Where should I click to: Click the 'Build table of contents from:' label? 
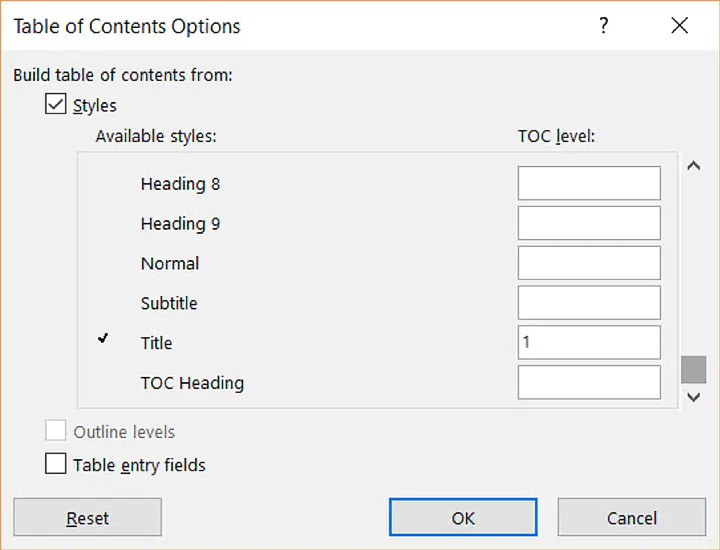(123, 75)
